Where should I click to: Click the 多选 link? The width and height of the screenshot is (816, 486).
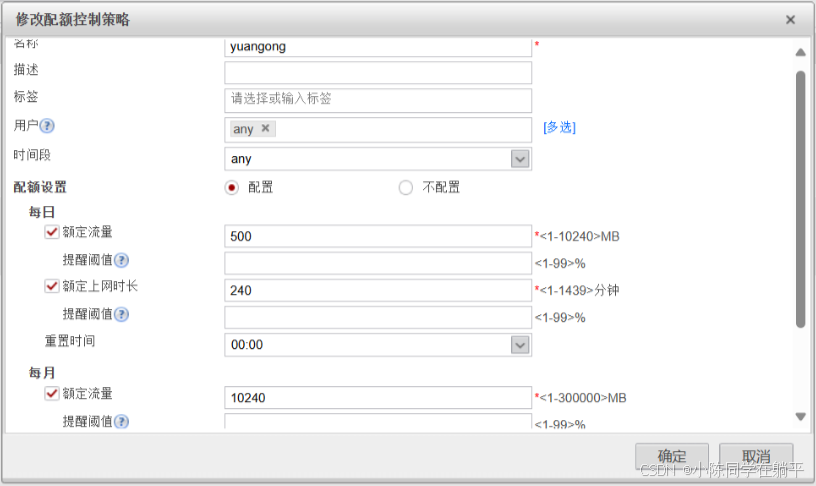559,127
